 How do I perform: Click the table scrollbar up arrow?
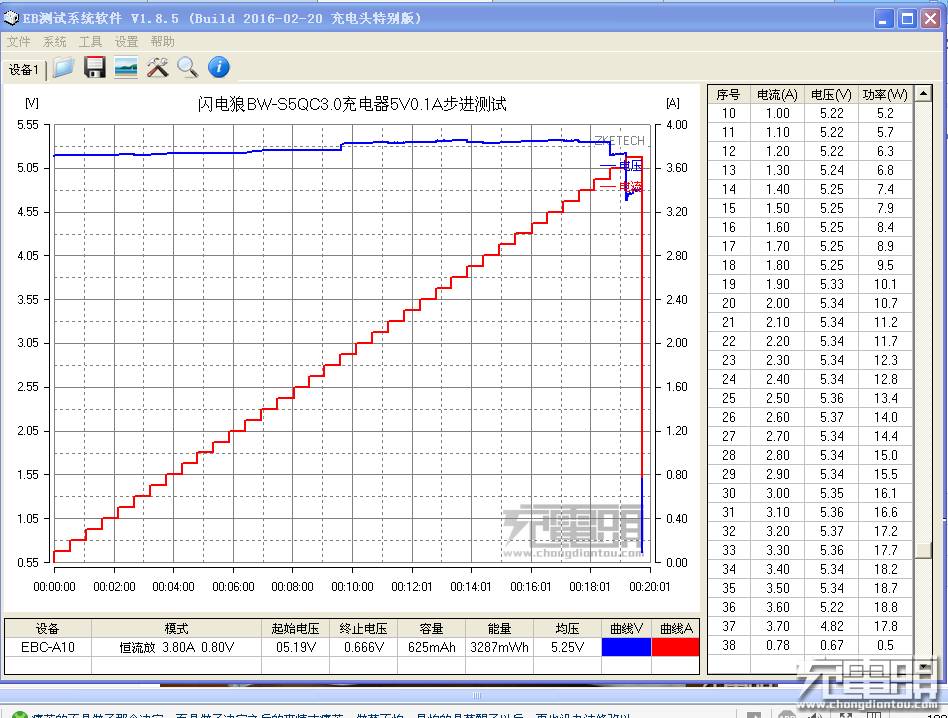coord(923,94)
